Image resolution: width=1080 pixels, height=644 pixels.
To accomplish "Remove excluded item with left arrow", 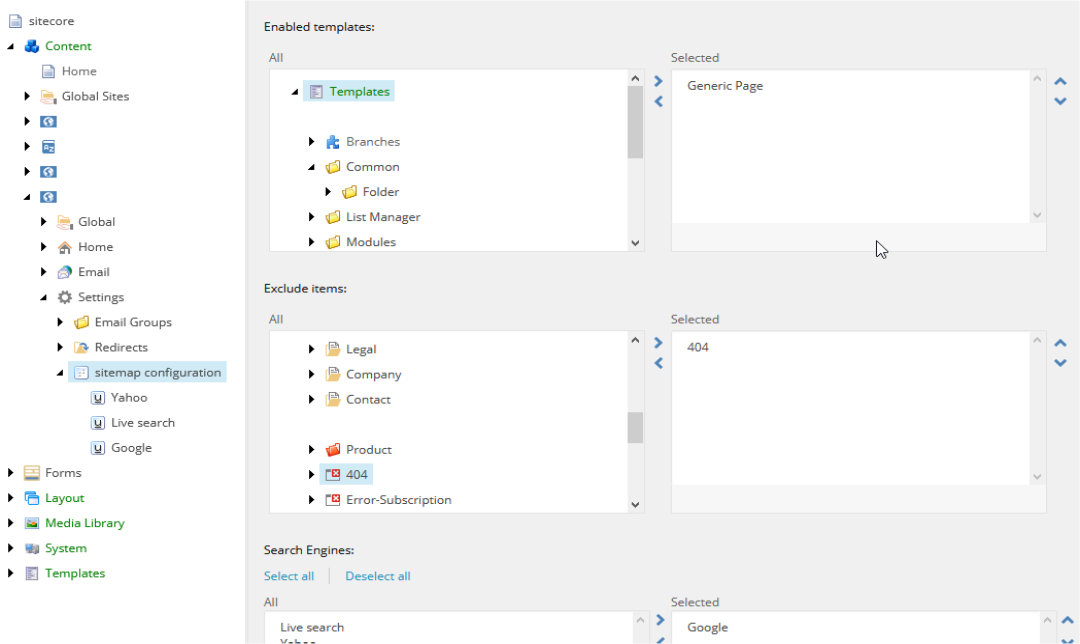I will pos(658,363).
